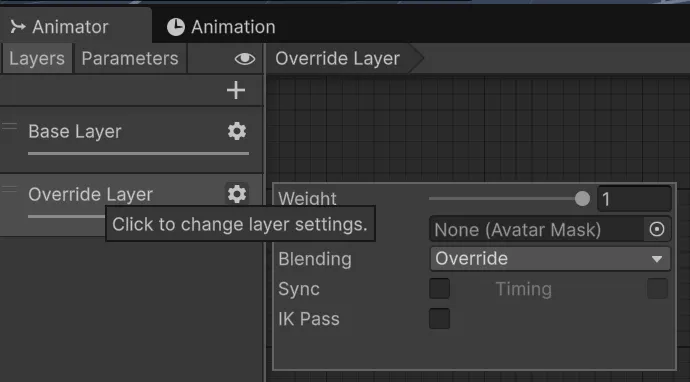Open the Blending Override dropdown
Image resolution: width=690 pixels, height=382 pixels.
550,258
